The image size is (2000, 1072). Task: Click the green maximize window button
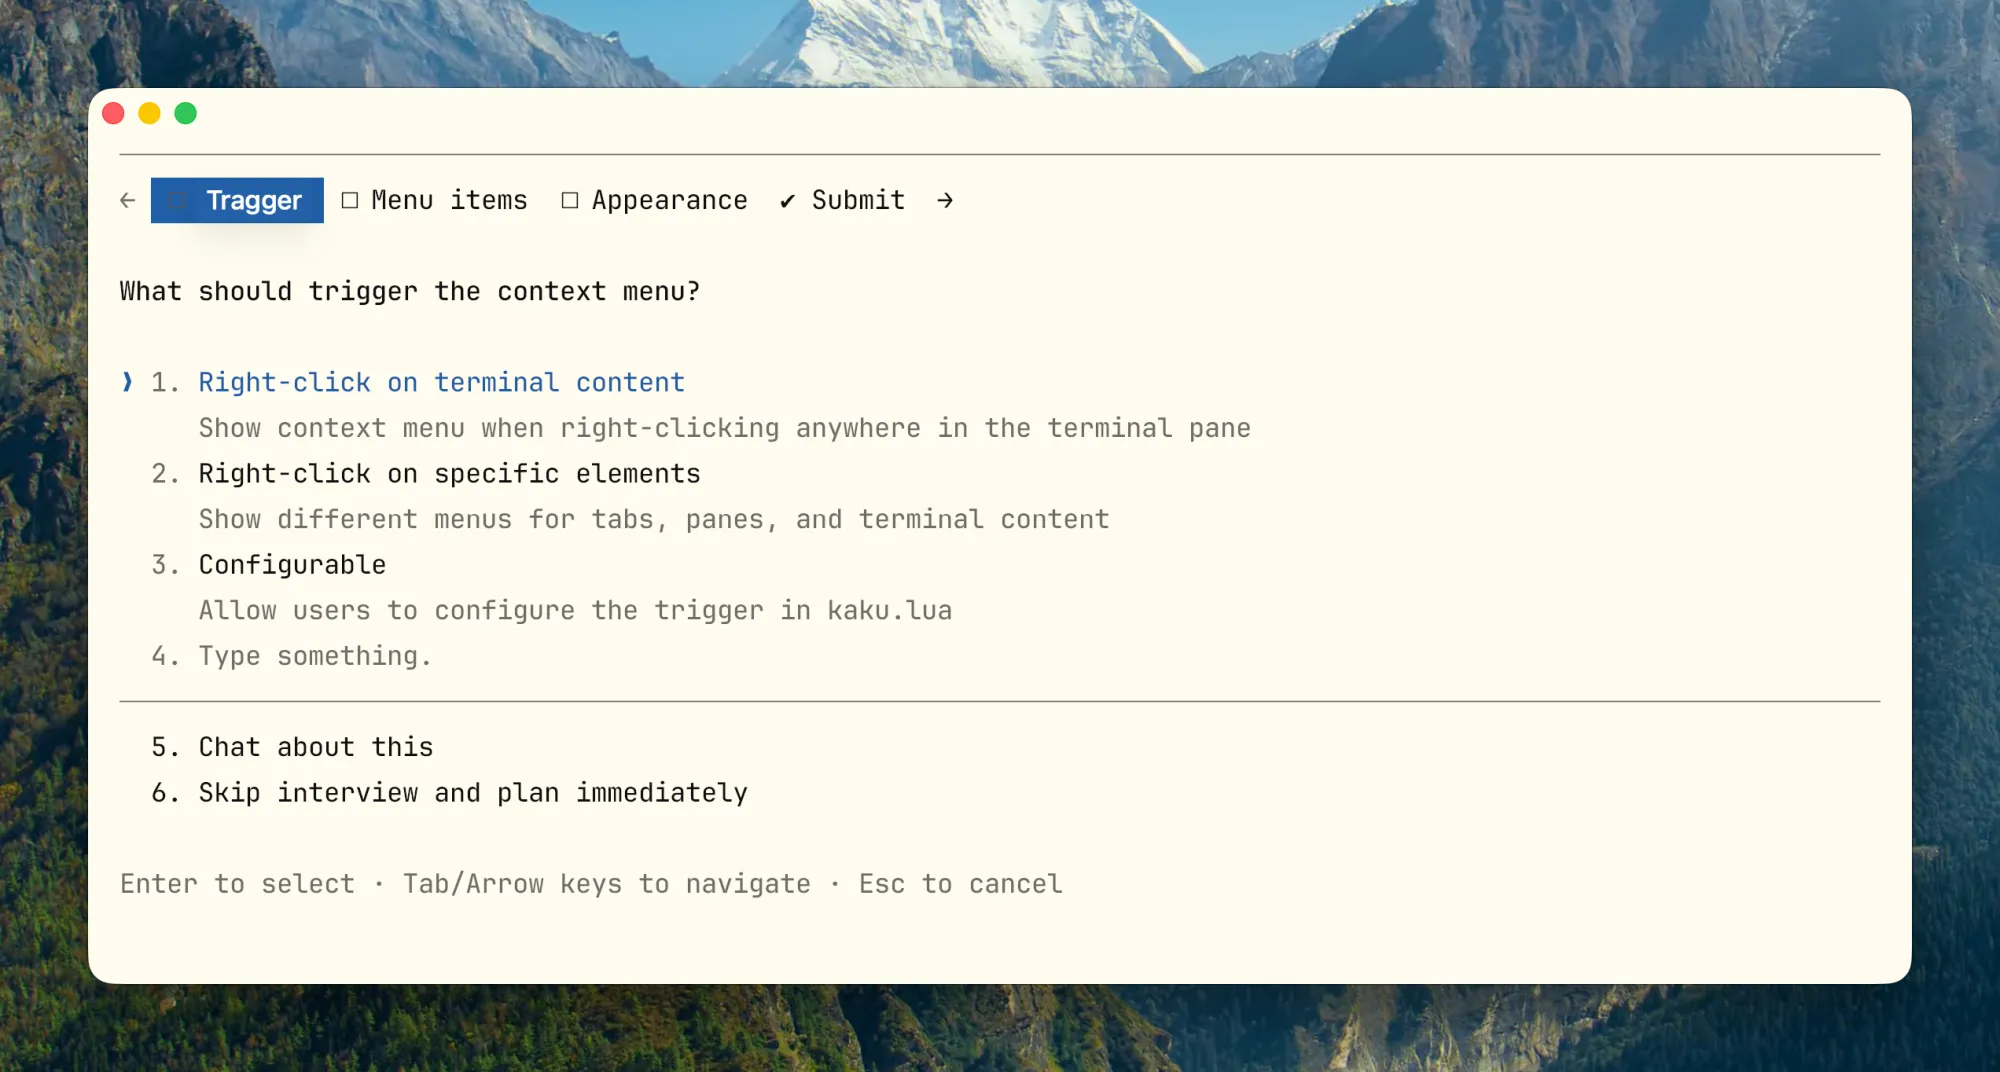click(x=186, y=114)
